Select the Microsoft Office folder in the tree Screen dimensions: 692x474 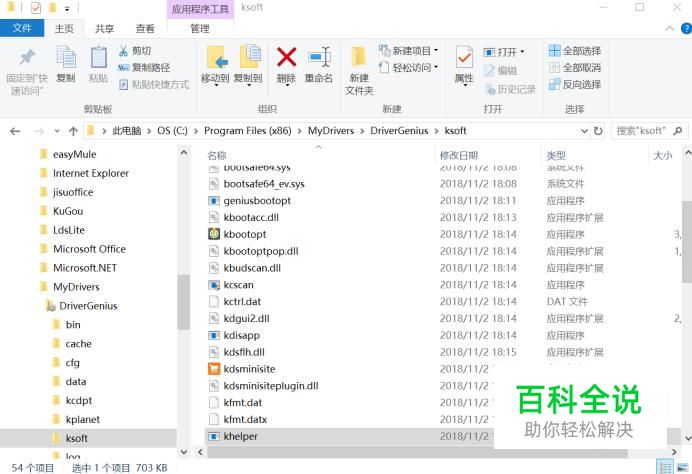coord(89,249)
